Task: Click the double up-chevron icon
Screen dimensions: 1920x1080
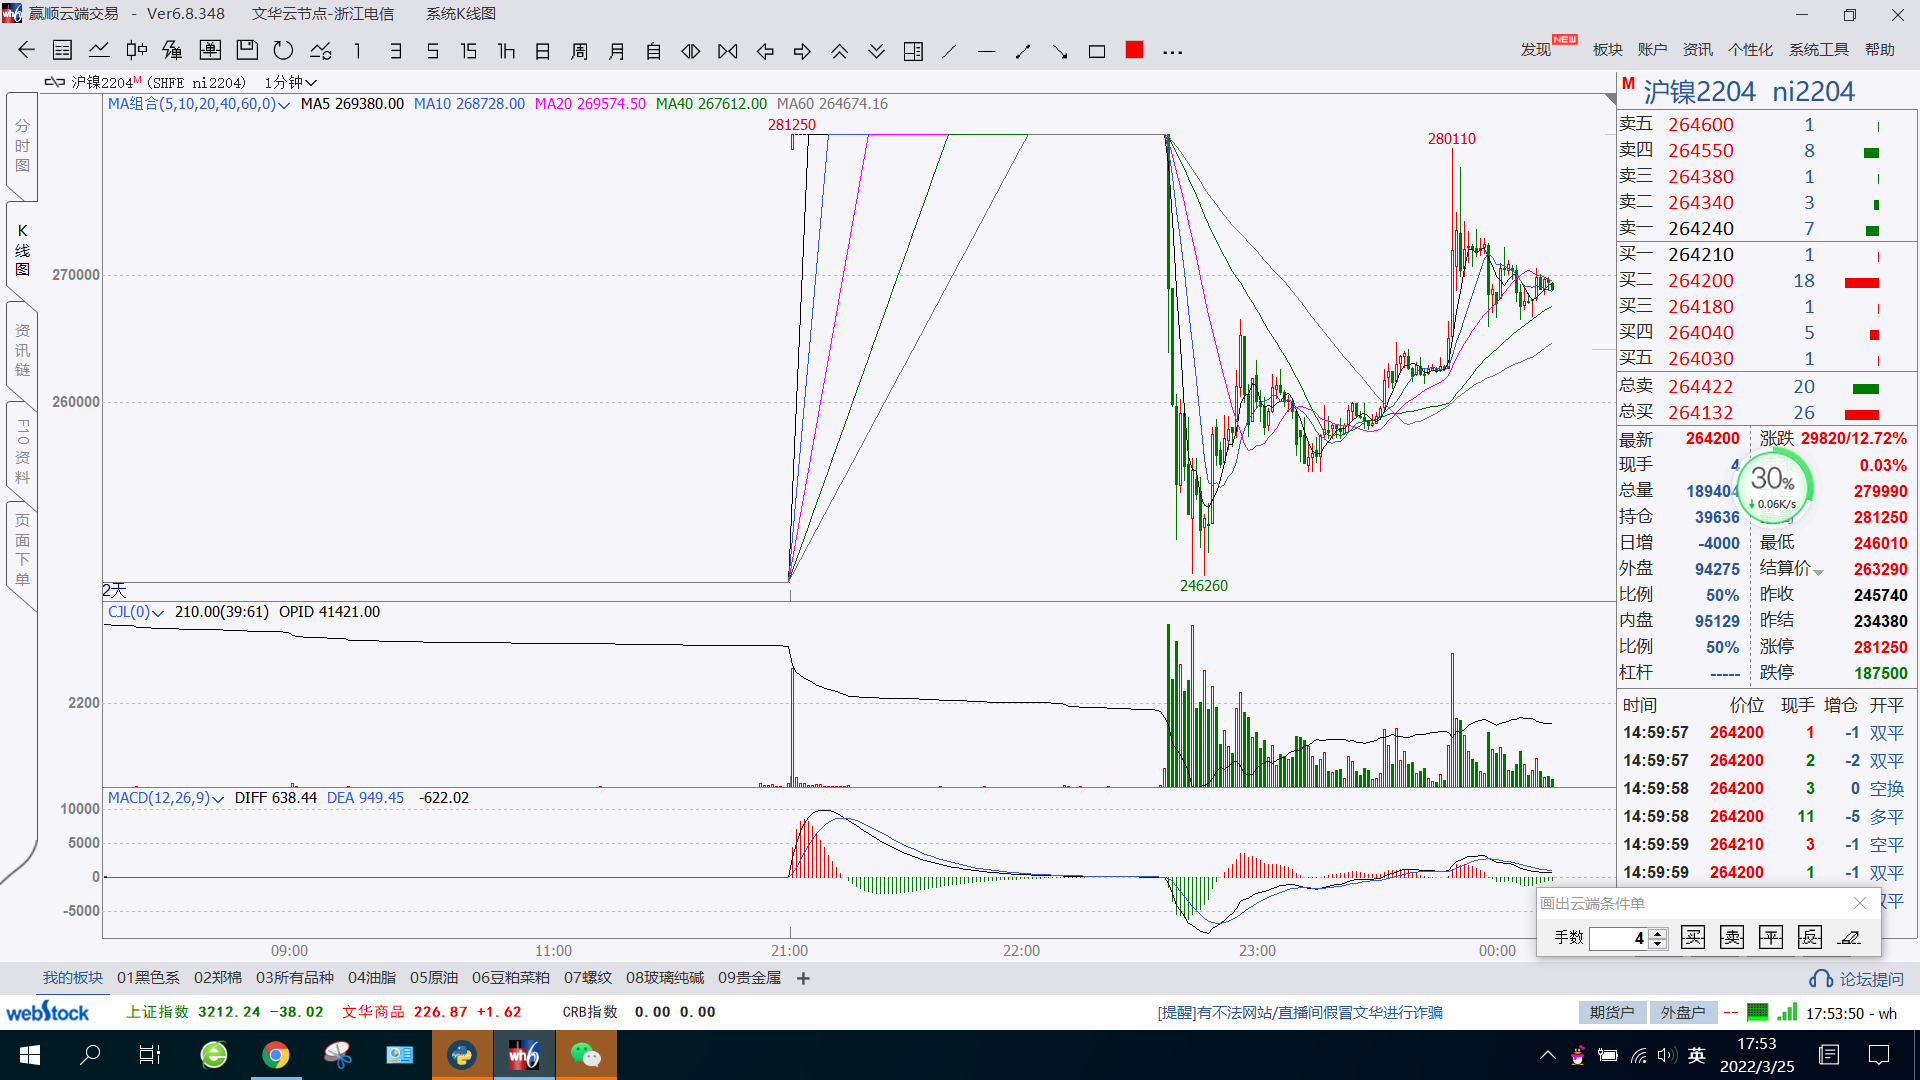Action: (839, 51)
